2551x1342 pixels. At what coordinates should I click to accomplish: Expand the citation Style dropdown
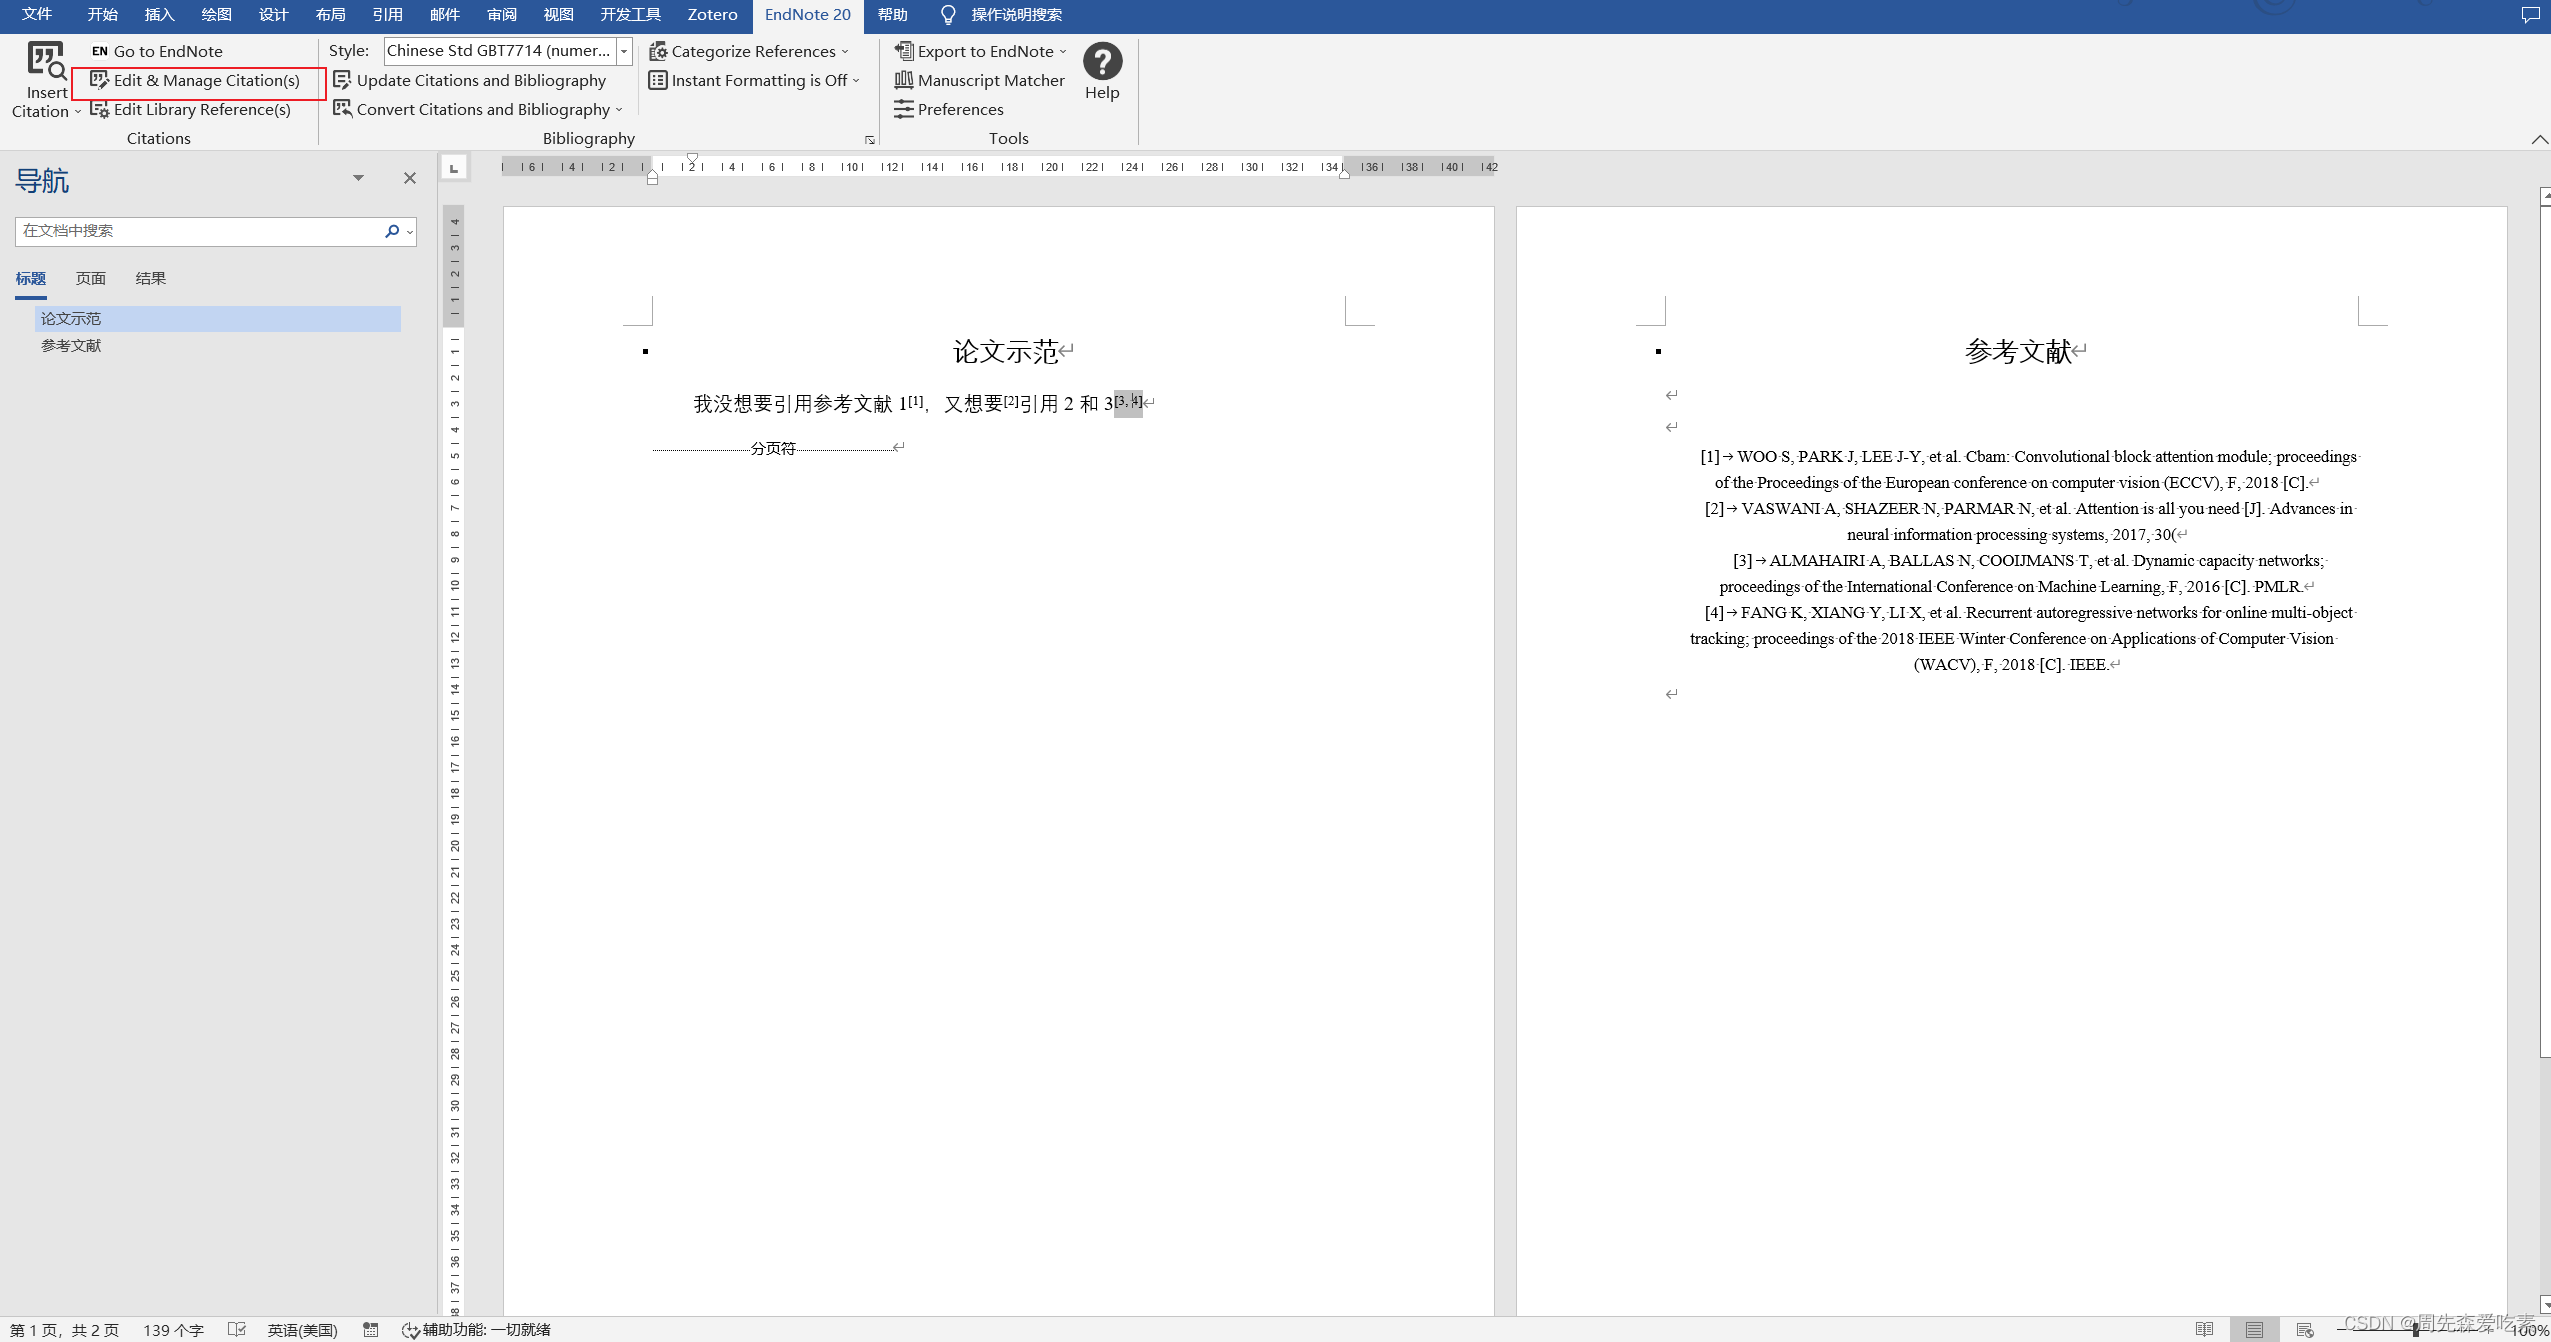[x=624, y=51]
